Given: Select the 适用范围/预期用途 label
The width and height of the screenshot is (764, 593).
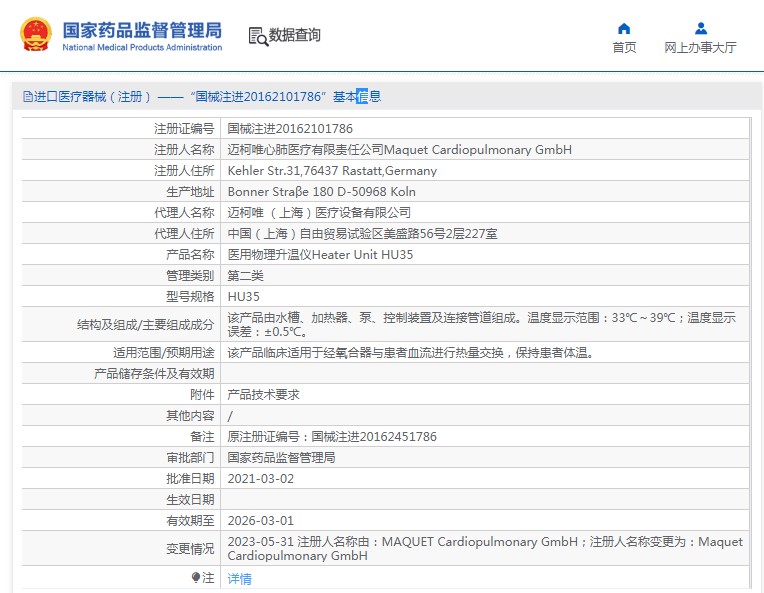Looking at the screenshot, I should click(x=163, y=353).
